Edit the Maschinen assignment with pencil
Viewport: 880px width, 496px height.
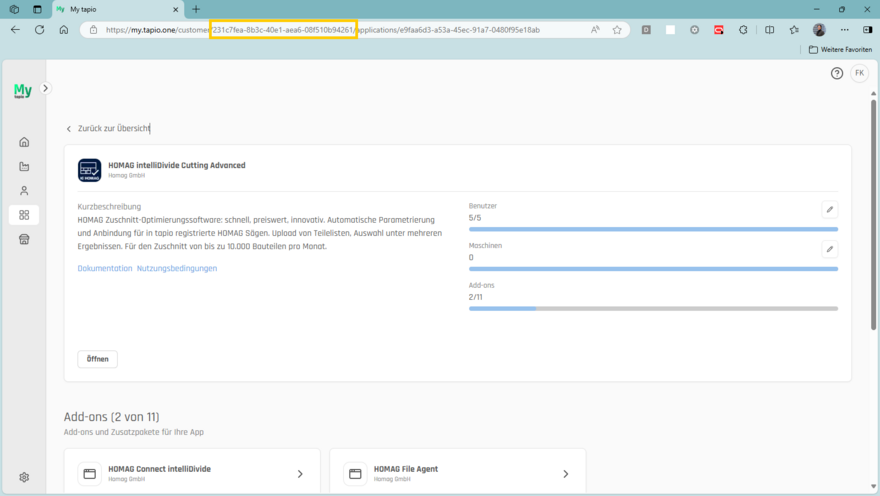tap(829, 249)
